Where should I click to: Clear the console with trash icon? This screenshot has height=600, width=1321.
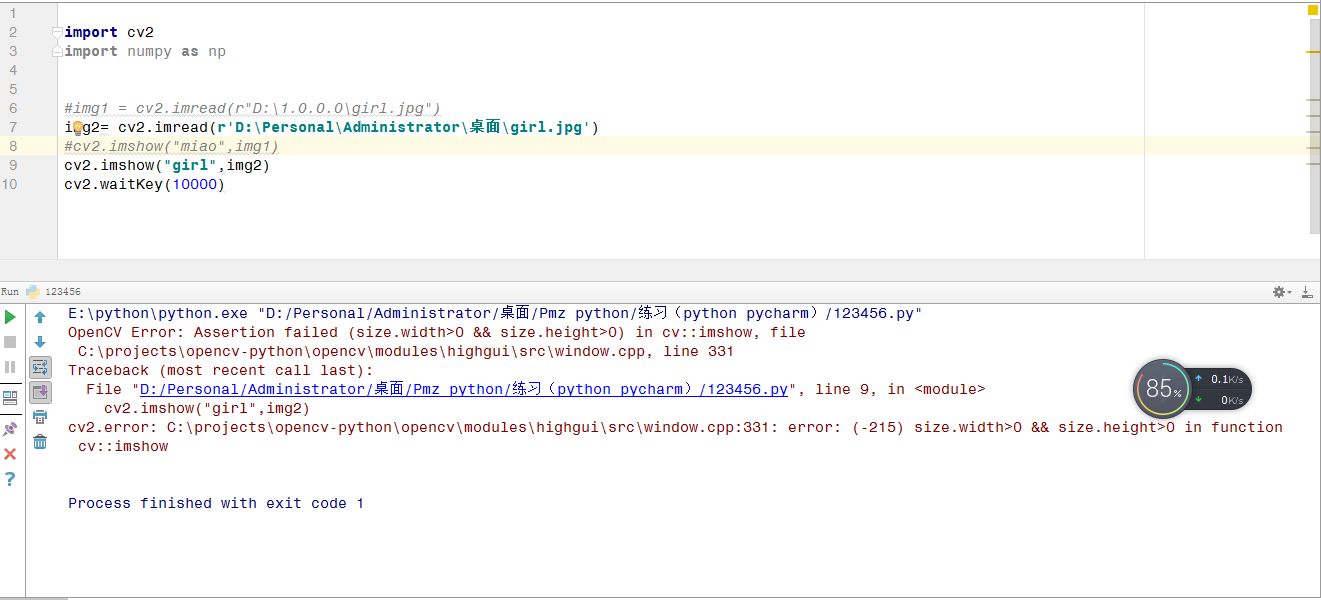(39, 441)
